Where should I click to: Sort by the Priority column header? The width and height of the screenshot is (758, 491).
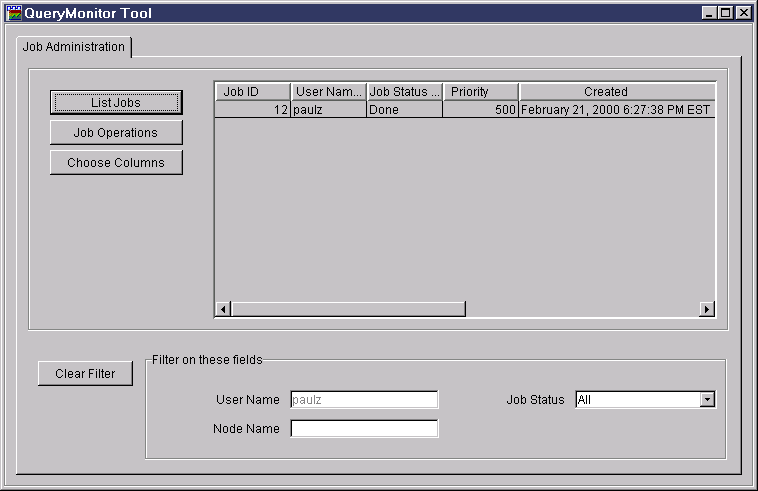pyautogui.click(x=481, y=92)
